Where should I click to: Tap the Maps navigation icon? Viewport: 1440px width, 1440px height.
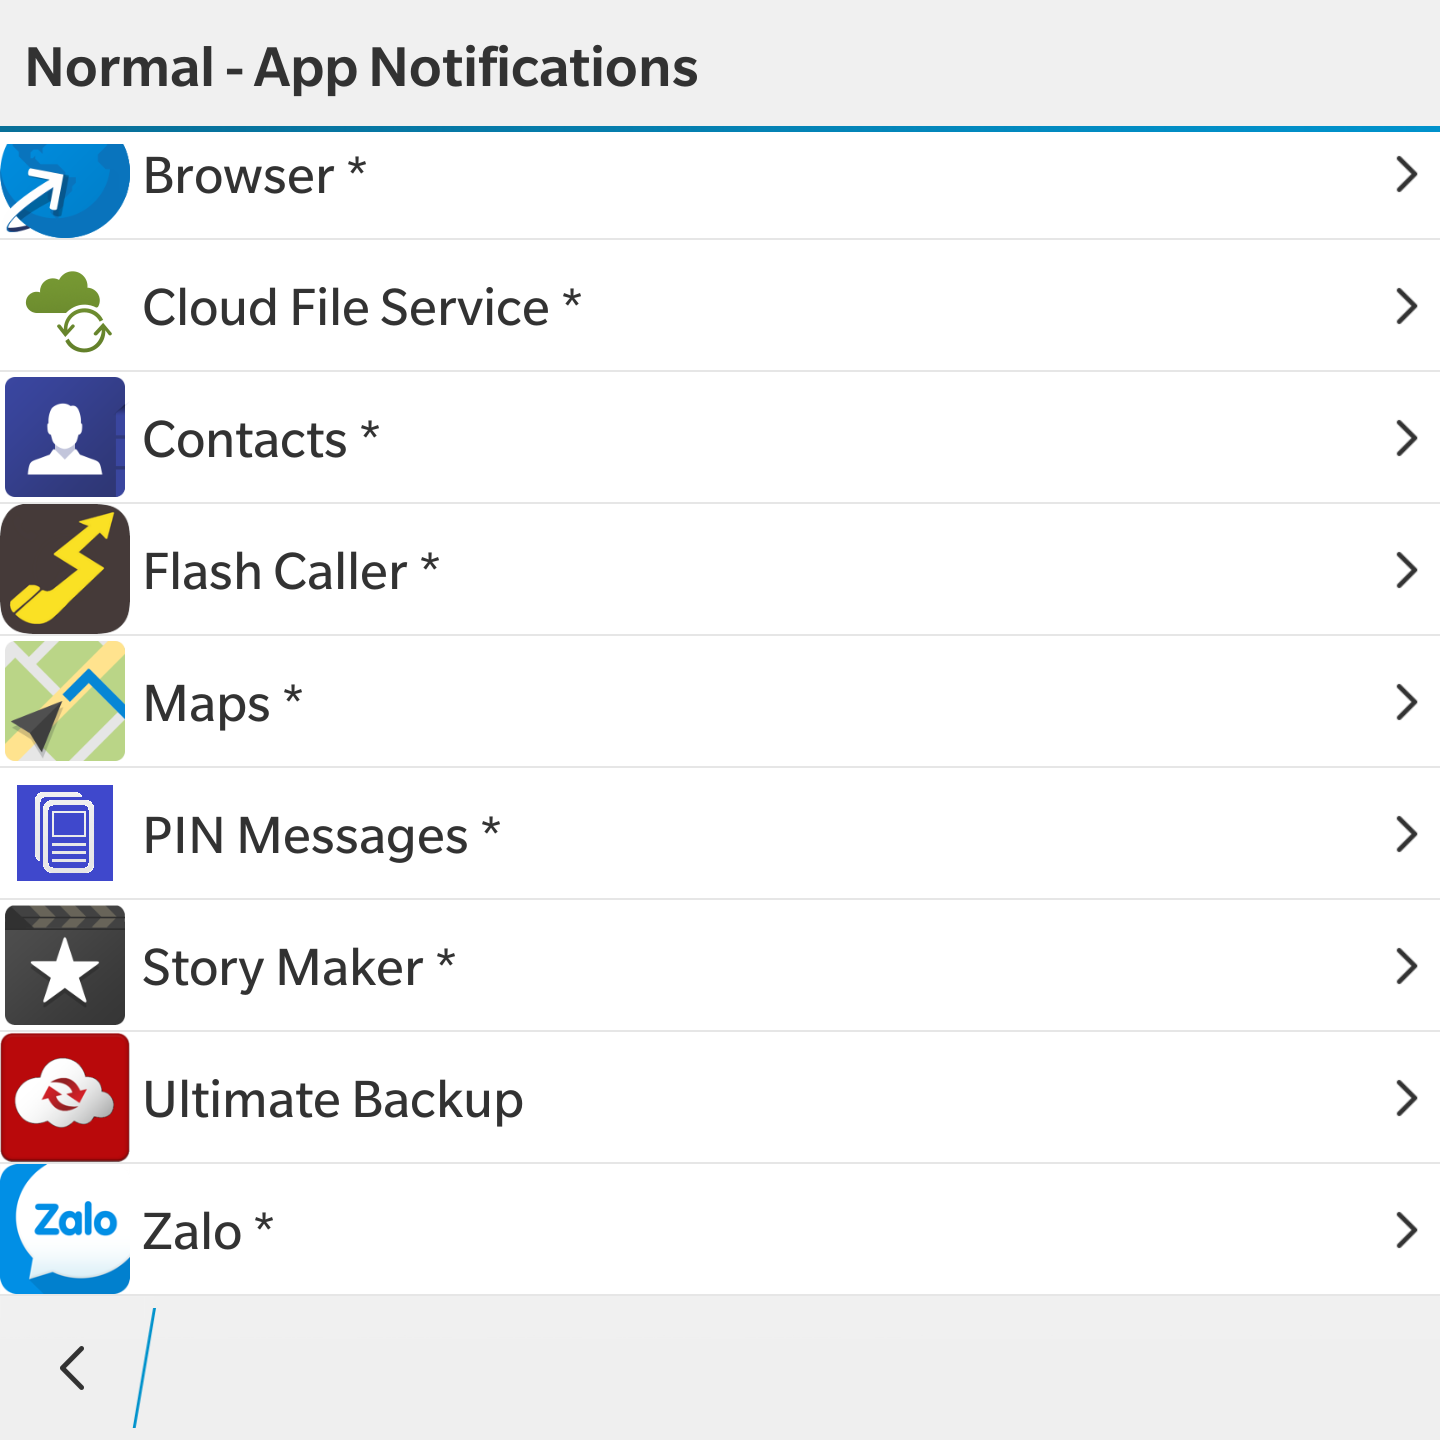(65, 701)
